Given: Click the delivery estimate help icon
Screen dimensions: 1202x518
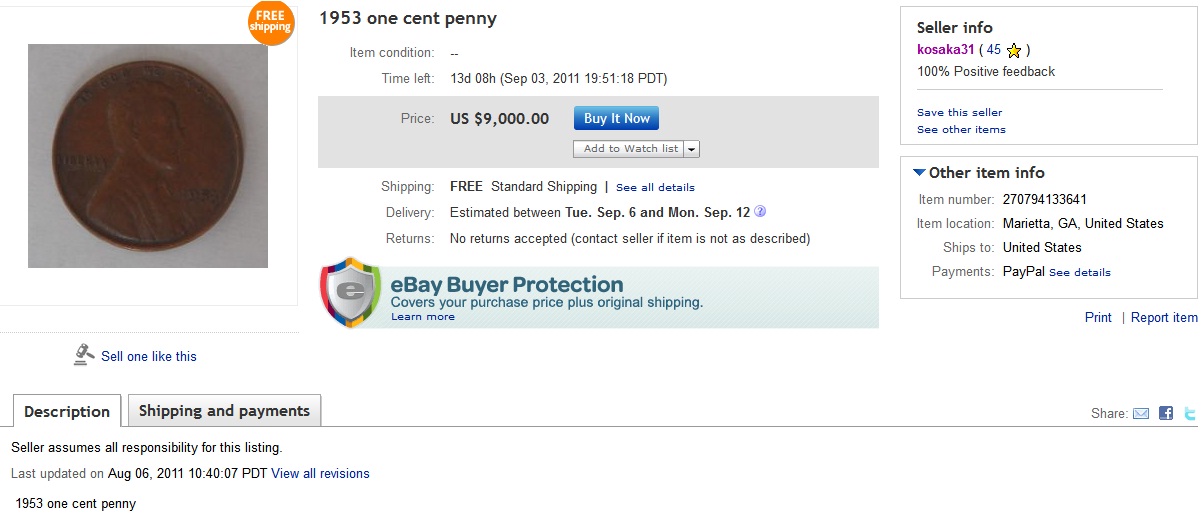Looking at the screenshot, I should pyautogui.click(x=760, y=212).
